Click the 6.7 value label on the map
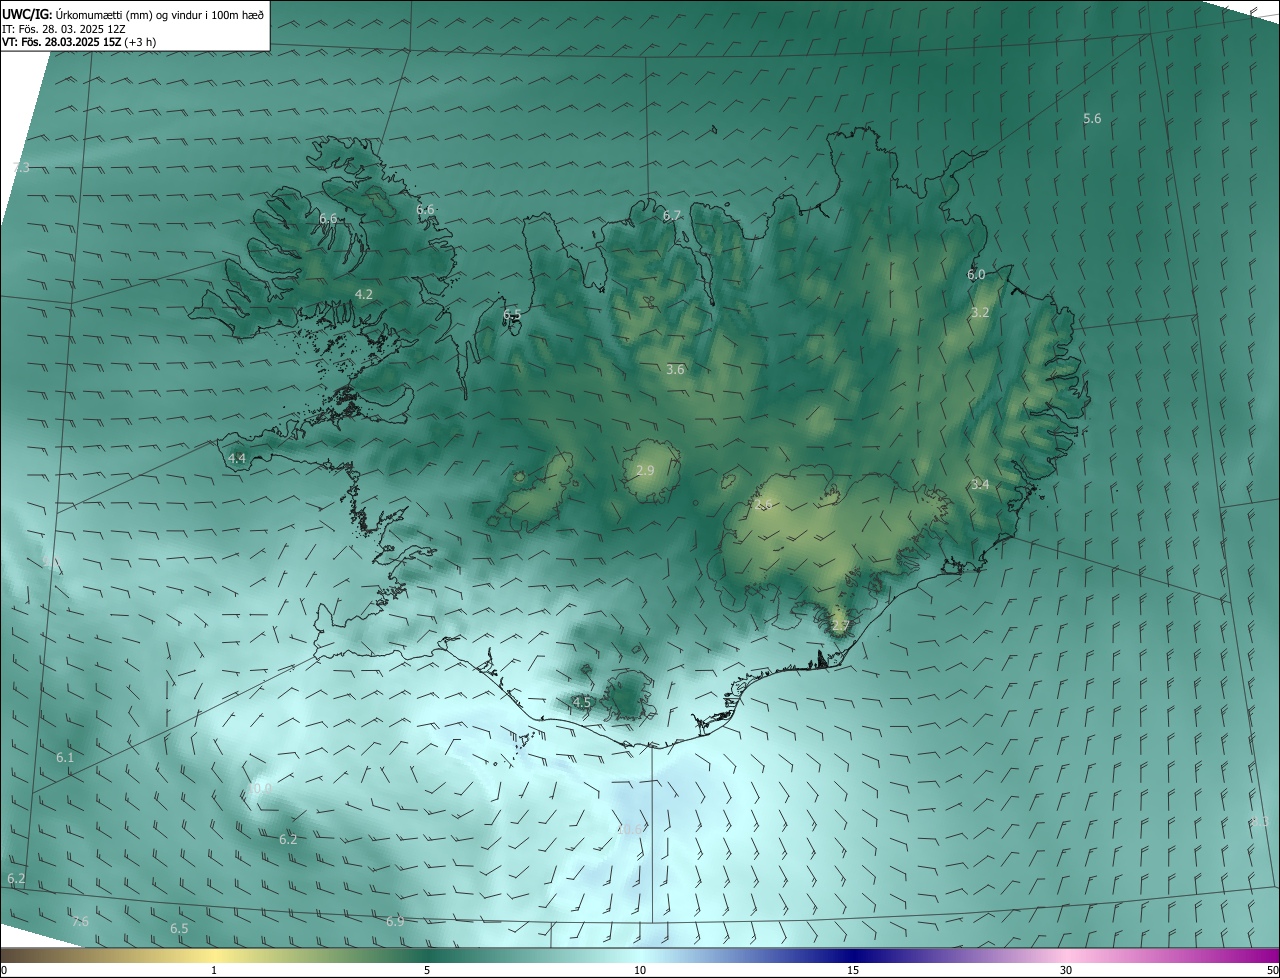Screen dimensions: 1280x978 point(672,216)
